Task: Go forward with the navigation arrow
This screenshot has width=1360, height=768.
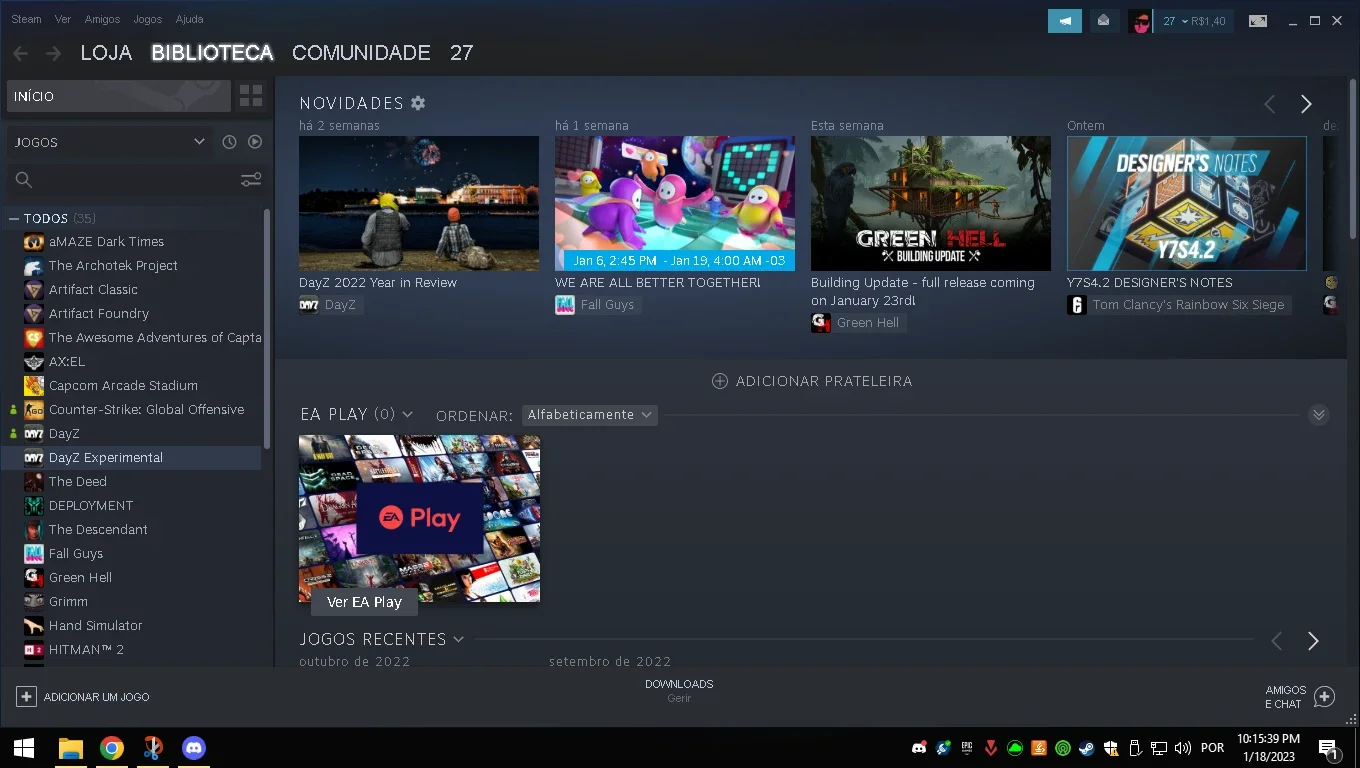Action: click(54, 53)
